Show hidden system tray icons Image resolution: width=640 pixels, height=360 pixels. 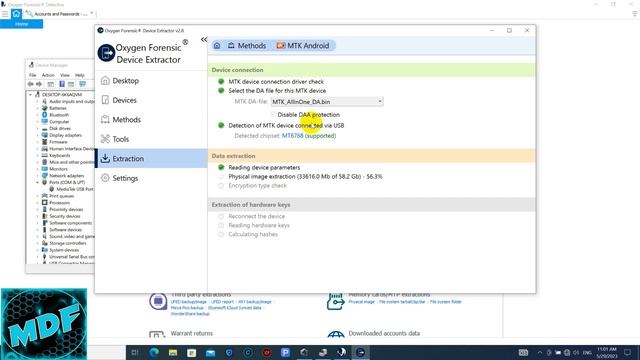(540, 353)
